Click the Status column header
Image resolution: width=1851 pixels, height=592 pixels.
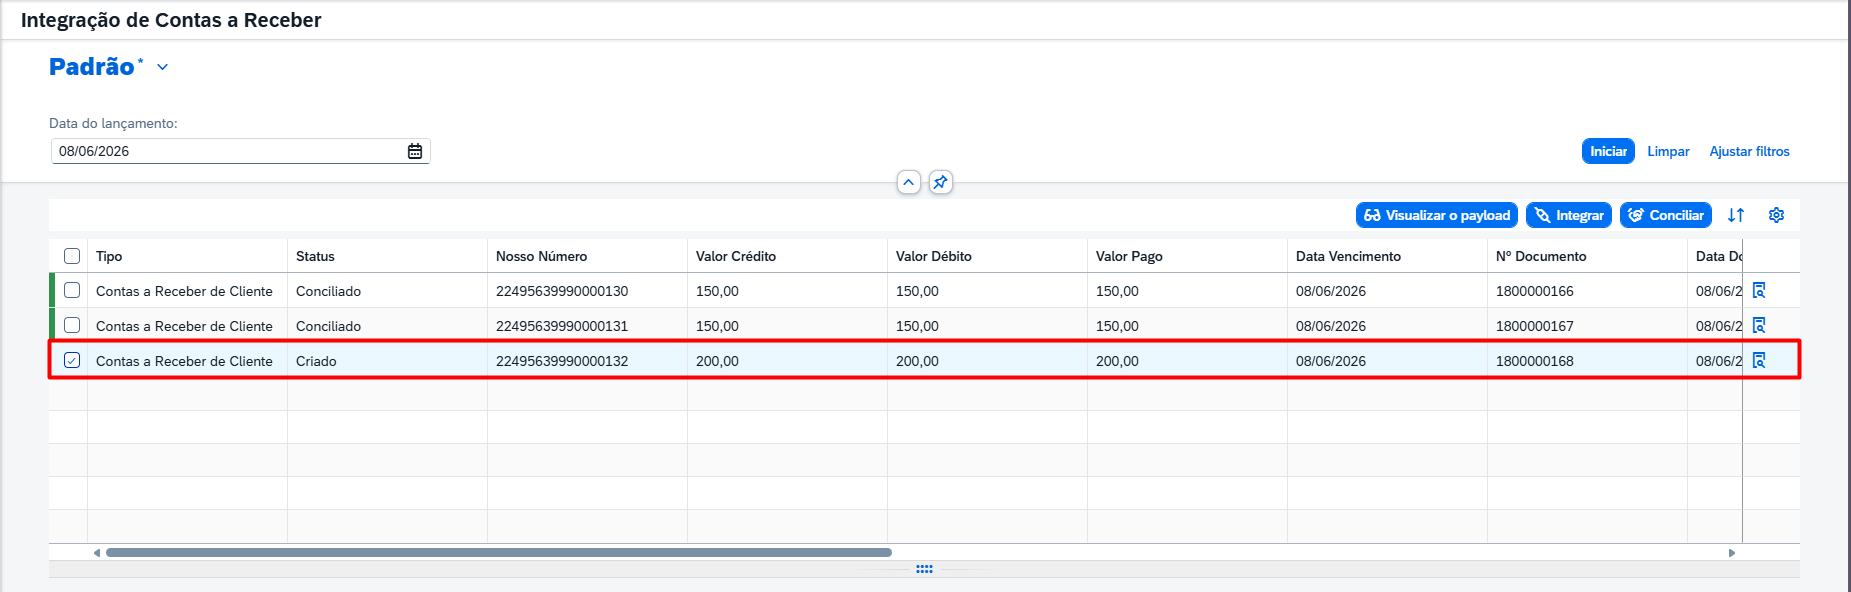click(x=387, y=256)
